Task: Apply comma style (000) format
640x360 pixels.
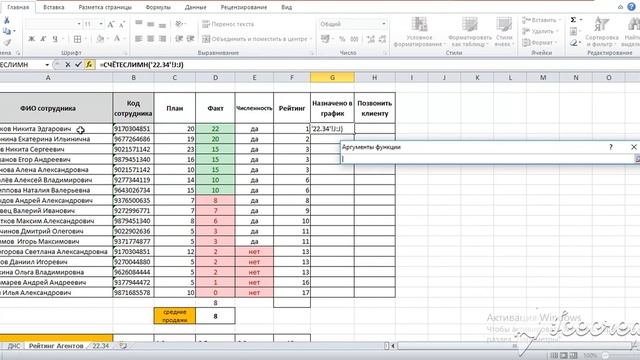Action: [354, 39]
